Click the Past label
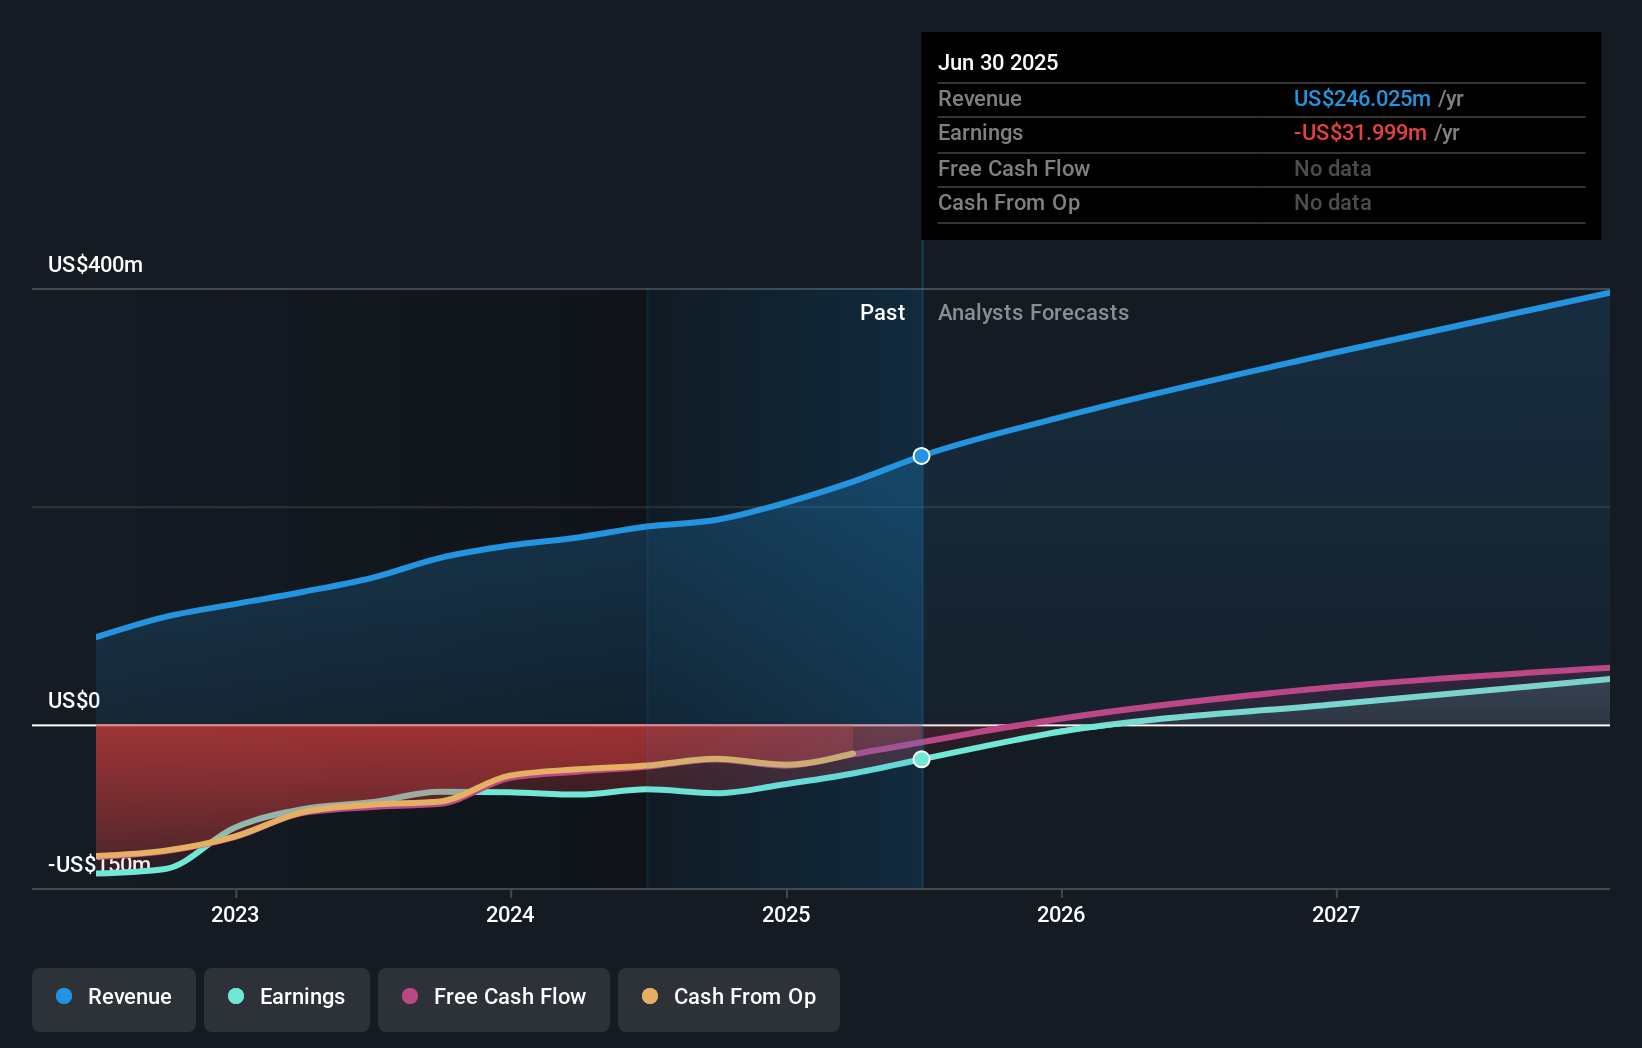 pos(882,312)
